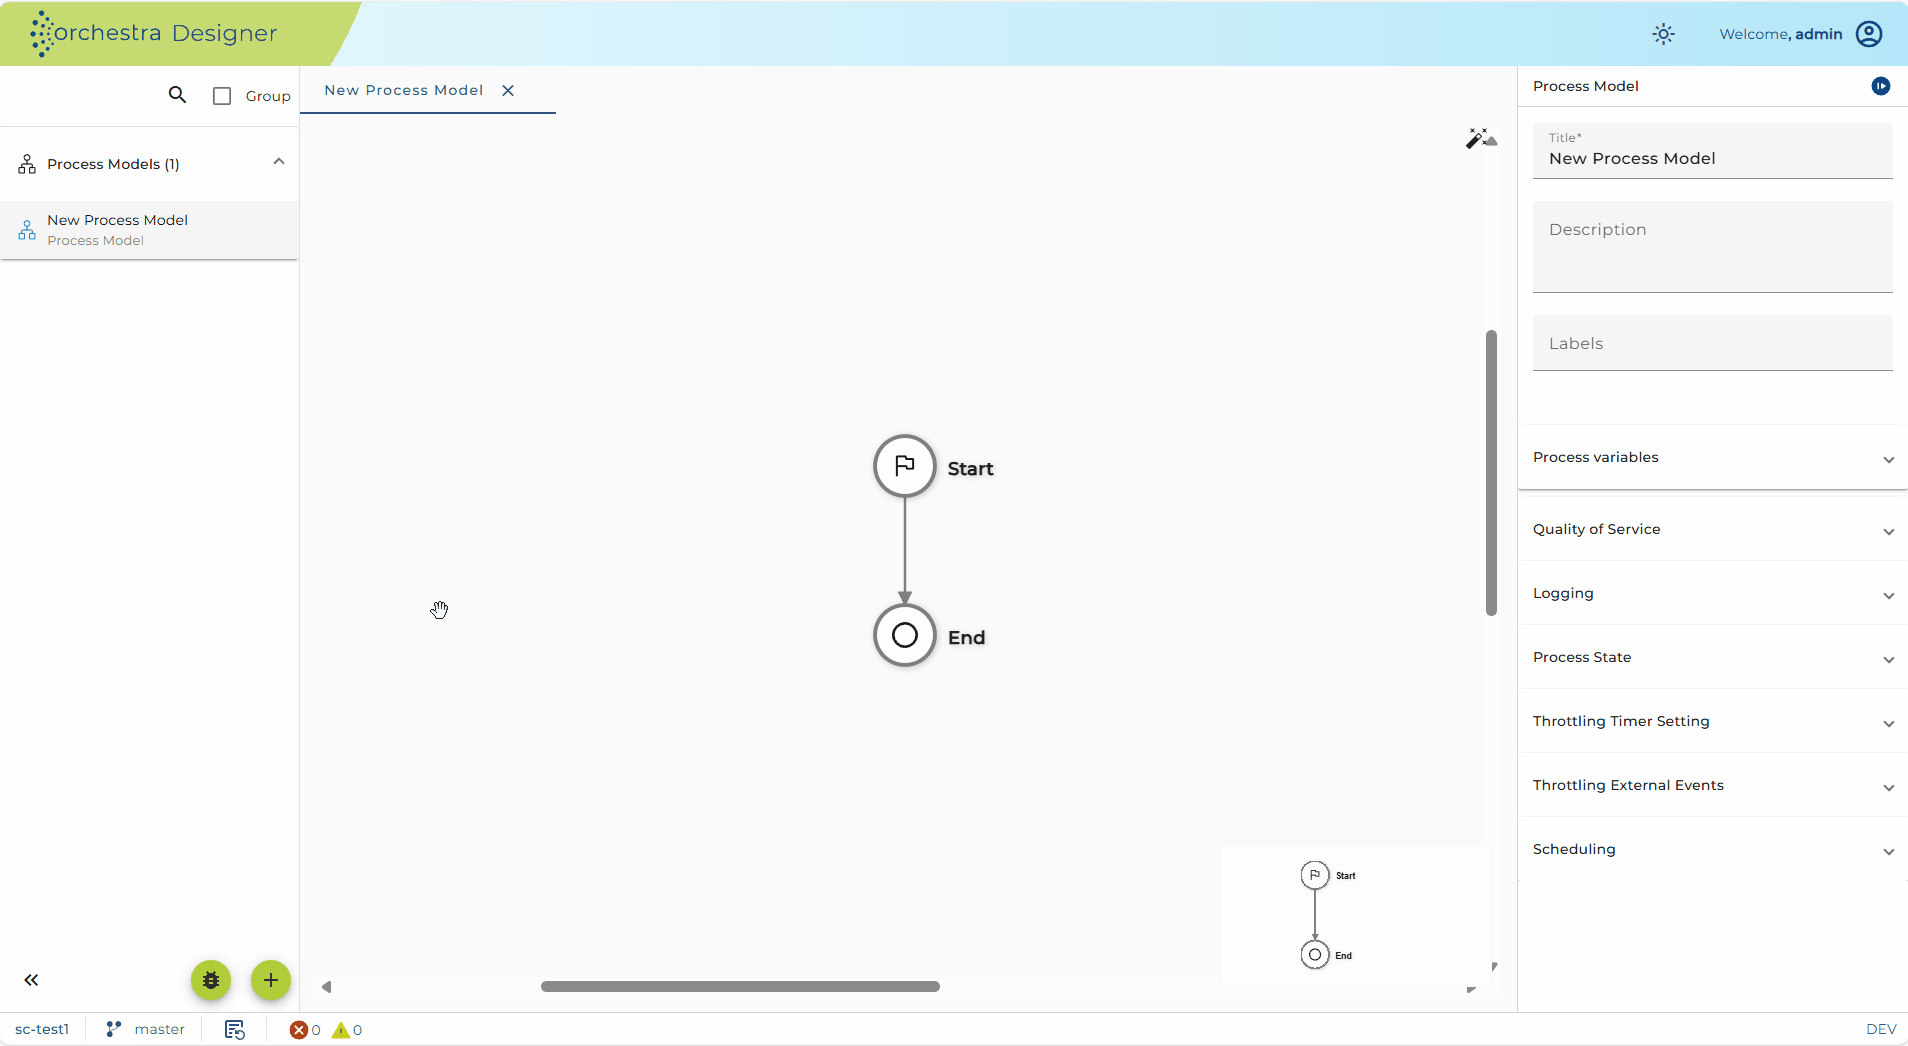The image size is (1908, 1046).
Task: Expand the Process variables section
Action: pyautogui.click(x=1713, y=457)
